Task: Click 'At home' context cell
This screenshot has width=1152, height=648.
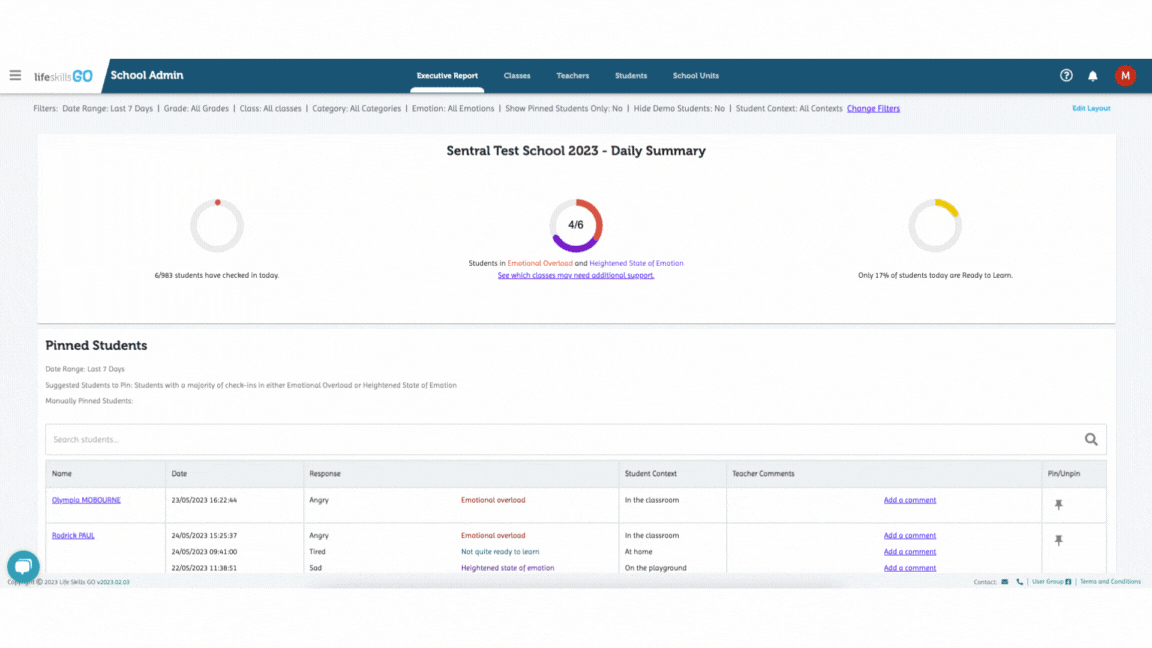Action: (638, 552)
